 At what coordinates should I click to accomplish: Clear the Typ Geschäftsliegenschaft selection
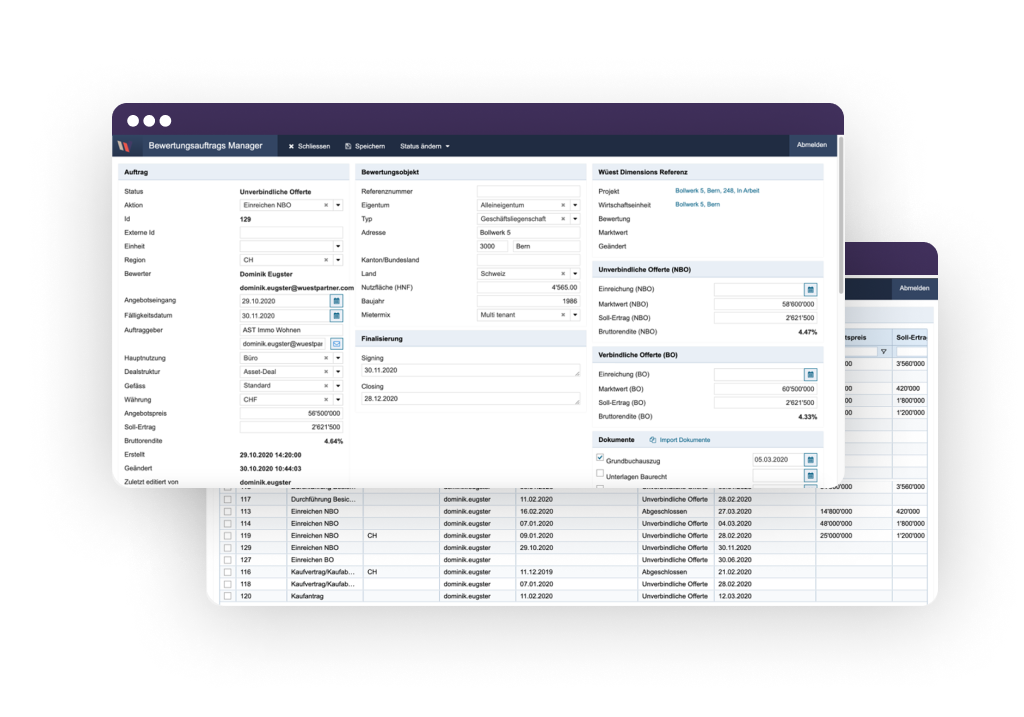563,219
